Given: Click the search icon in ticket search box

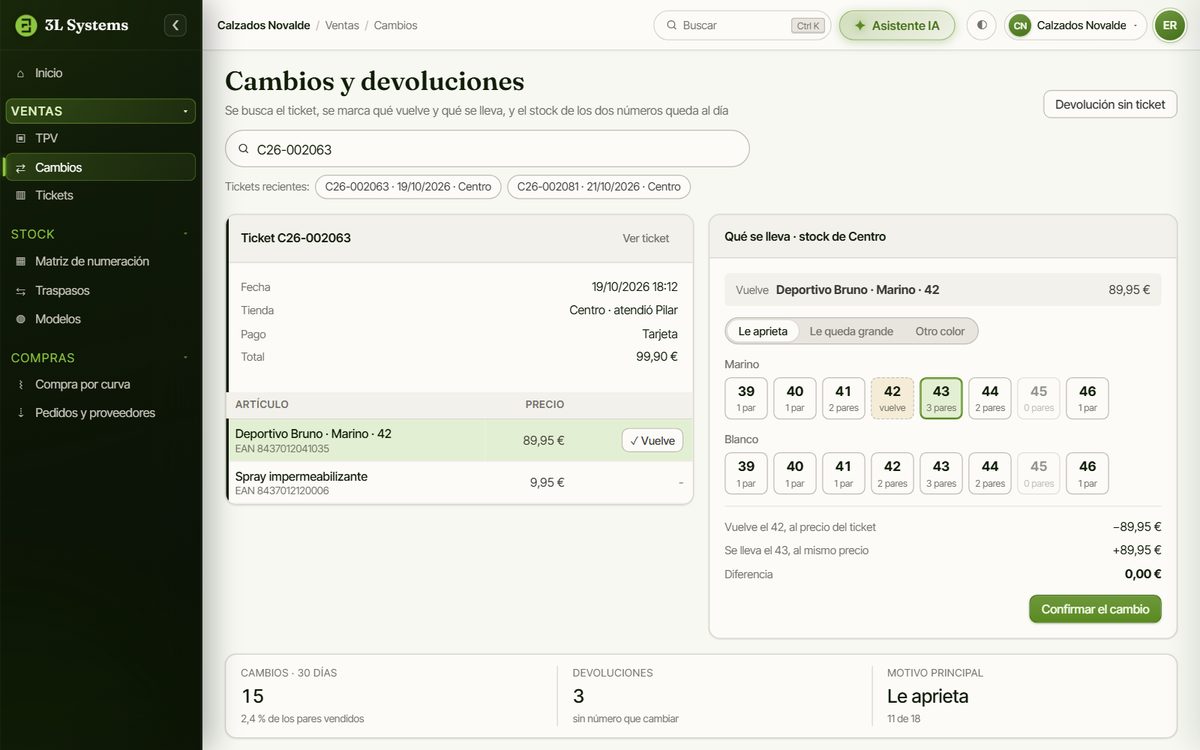Looking at the screenshot, I should tap(243, 149).
